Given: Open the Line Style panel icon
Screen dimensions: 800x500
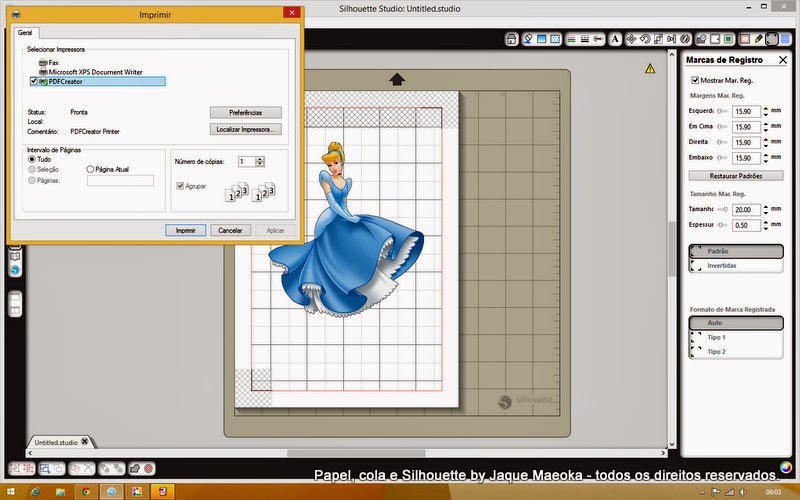Looking at the screenshot, I should click(585, 39).
